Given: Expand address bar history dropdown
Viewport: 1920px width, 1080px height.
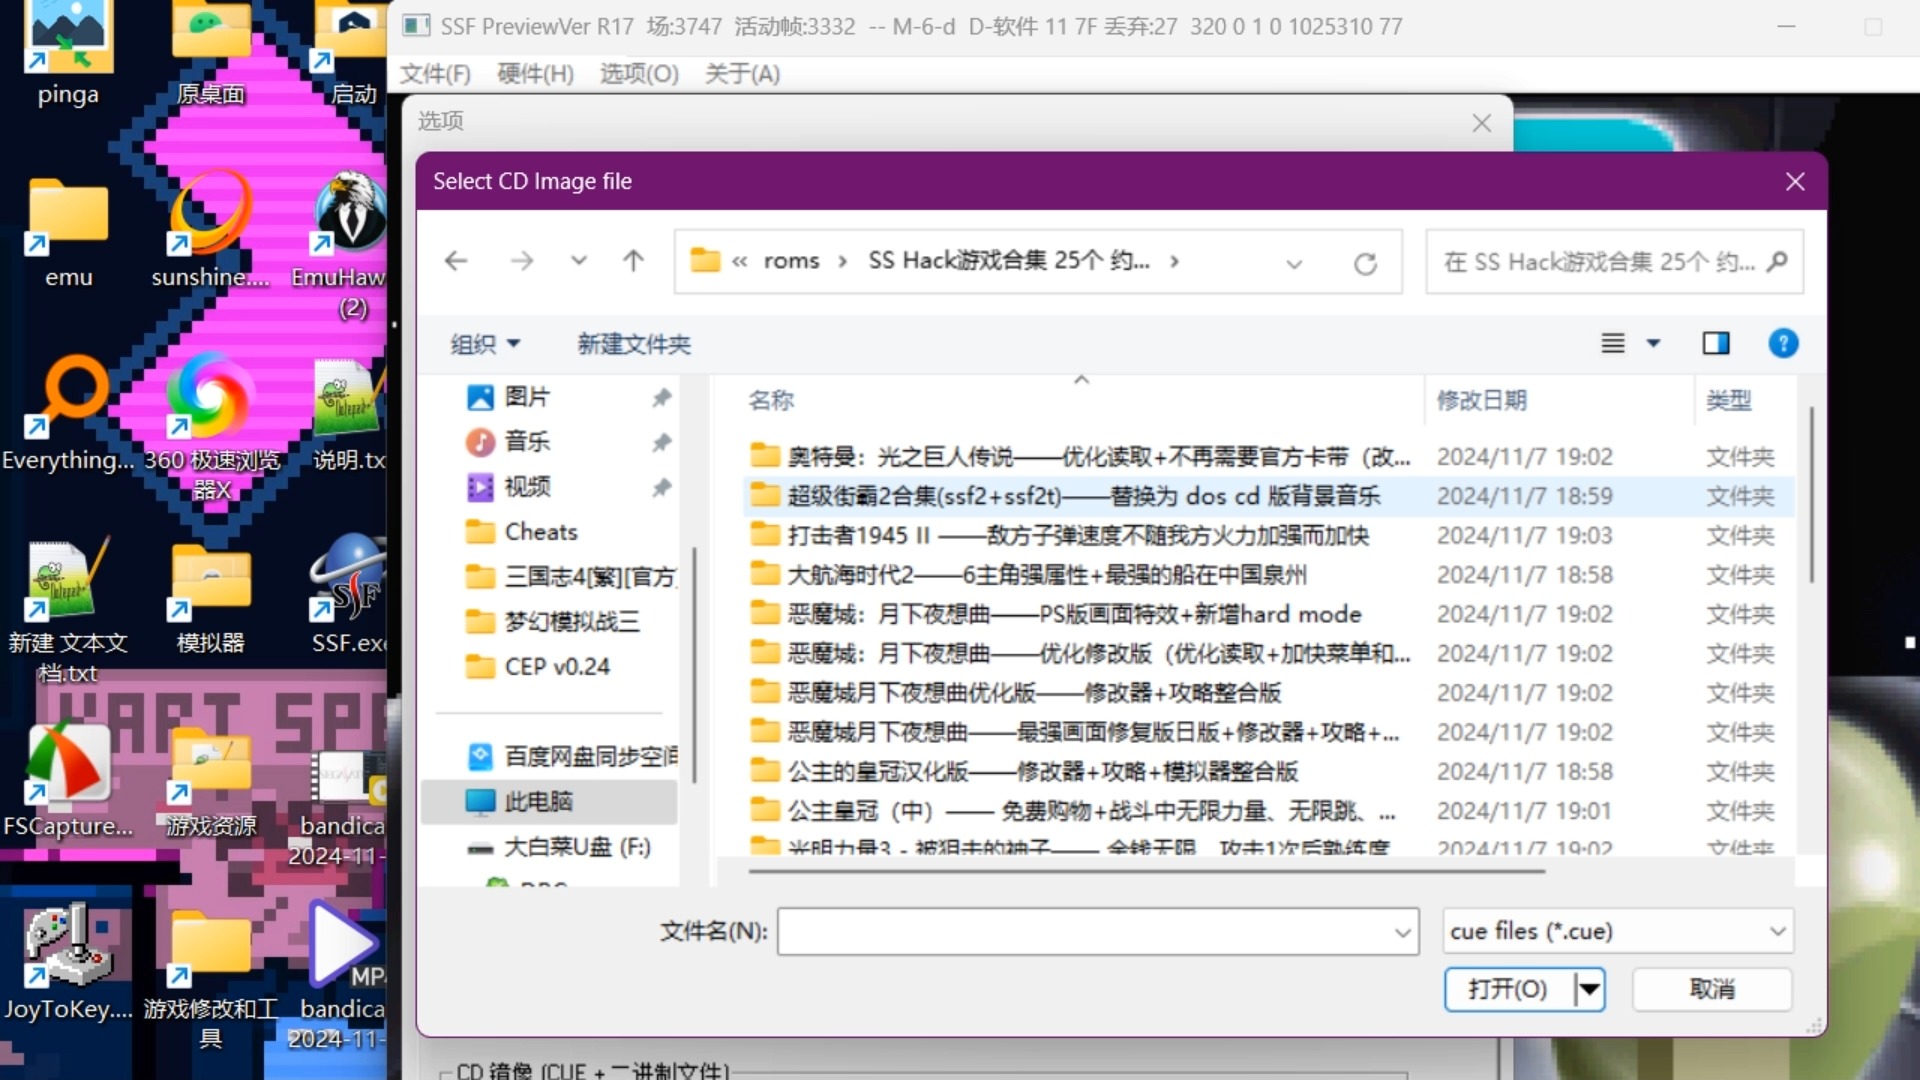Looking at the screenshot, I should [x=1294, y=264].
